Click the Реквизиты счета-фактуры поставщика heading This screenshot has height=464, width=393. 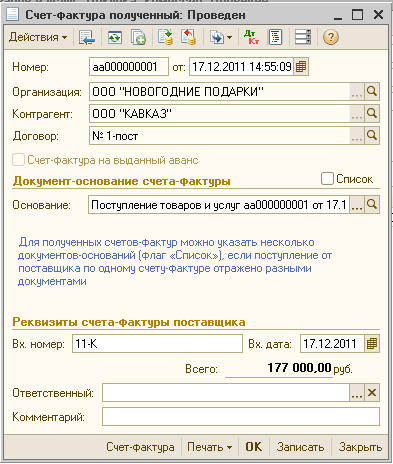(x=129, y=322)
